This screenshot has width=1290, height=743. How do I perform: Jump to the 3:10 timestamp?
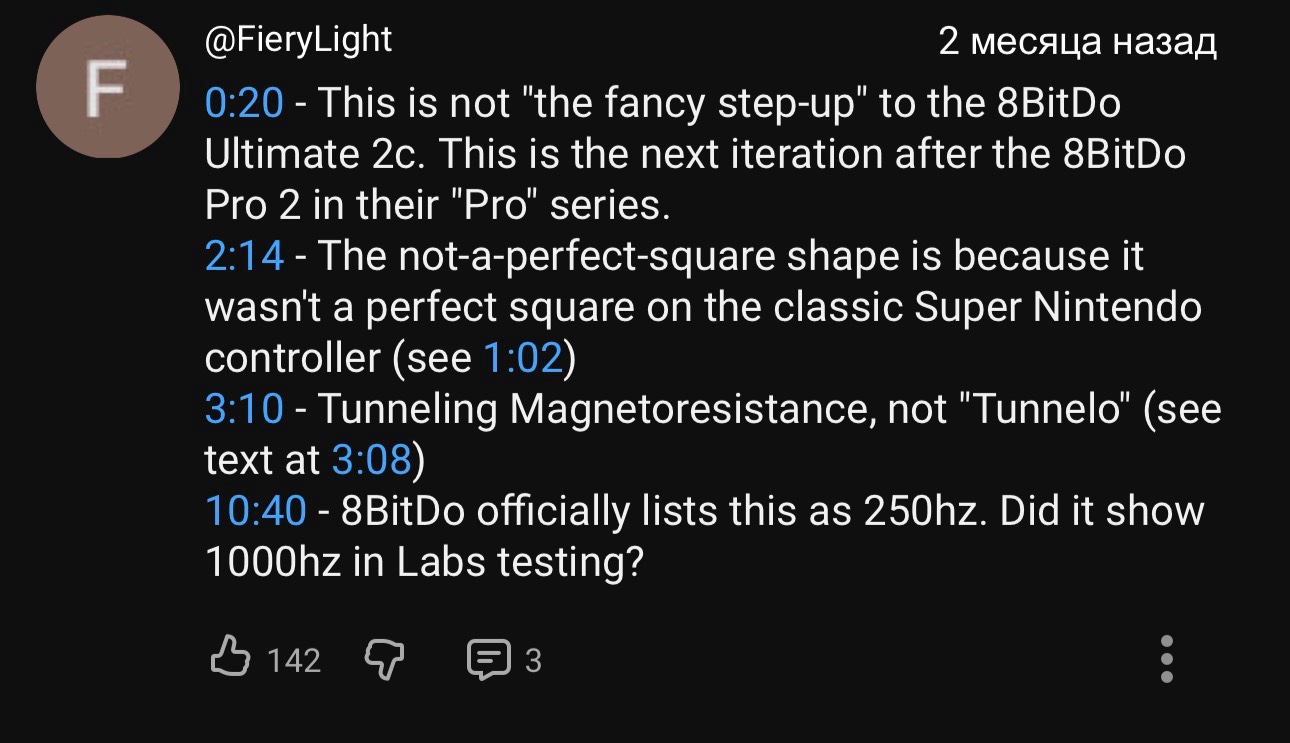pyautogui.click(x=244, y=409)
